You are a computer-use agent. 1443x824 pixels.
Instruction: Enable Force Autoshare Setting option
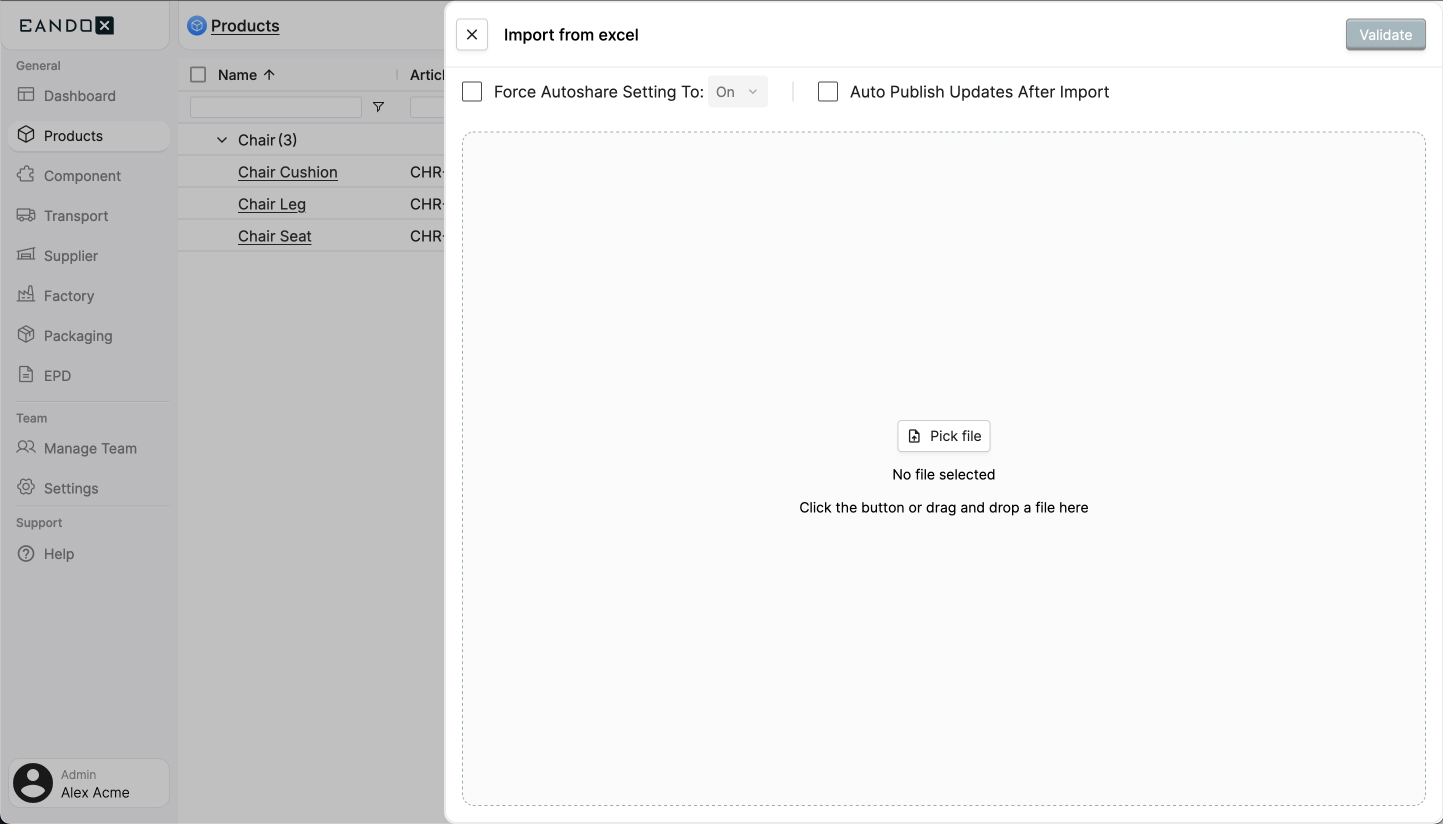pyautogui.click(x=472, y=91)
